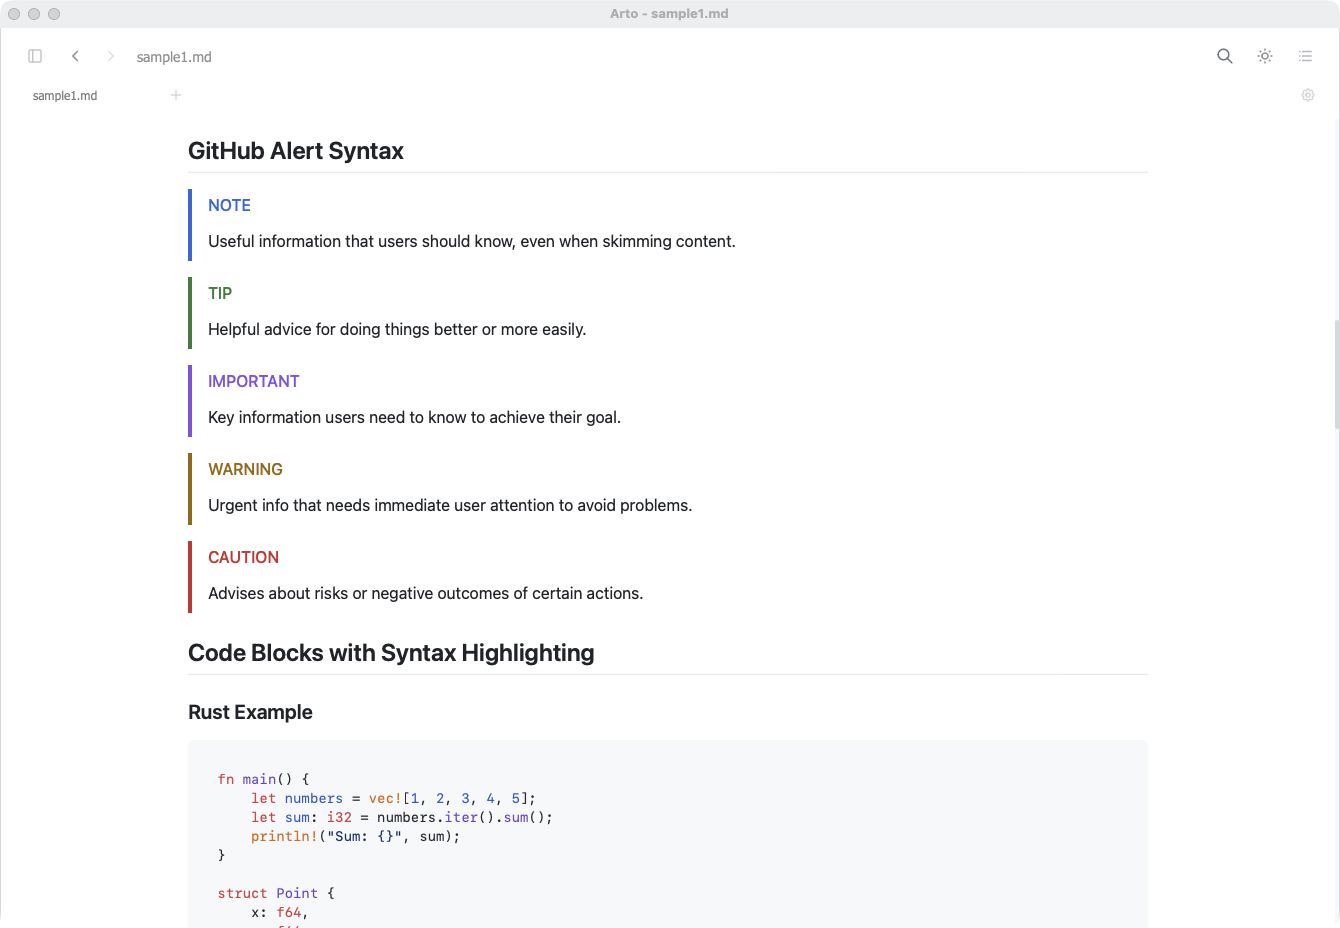This screenshot has height=928, width=1340.
Task: Click the blue accent bar beside NOTE
Action: (x=189, y=224)
